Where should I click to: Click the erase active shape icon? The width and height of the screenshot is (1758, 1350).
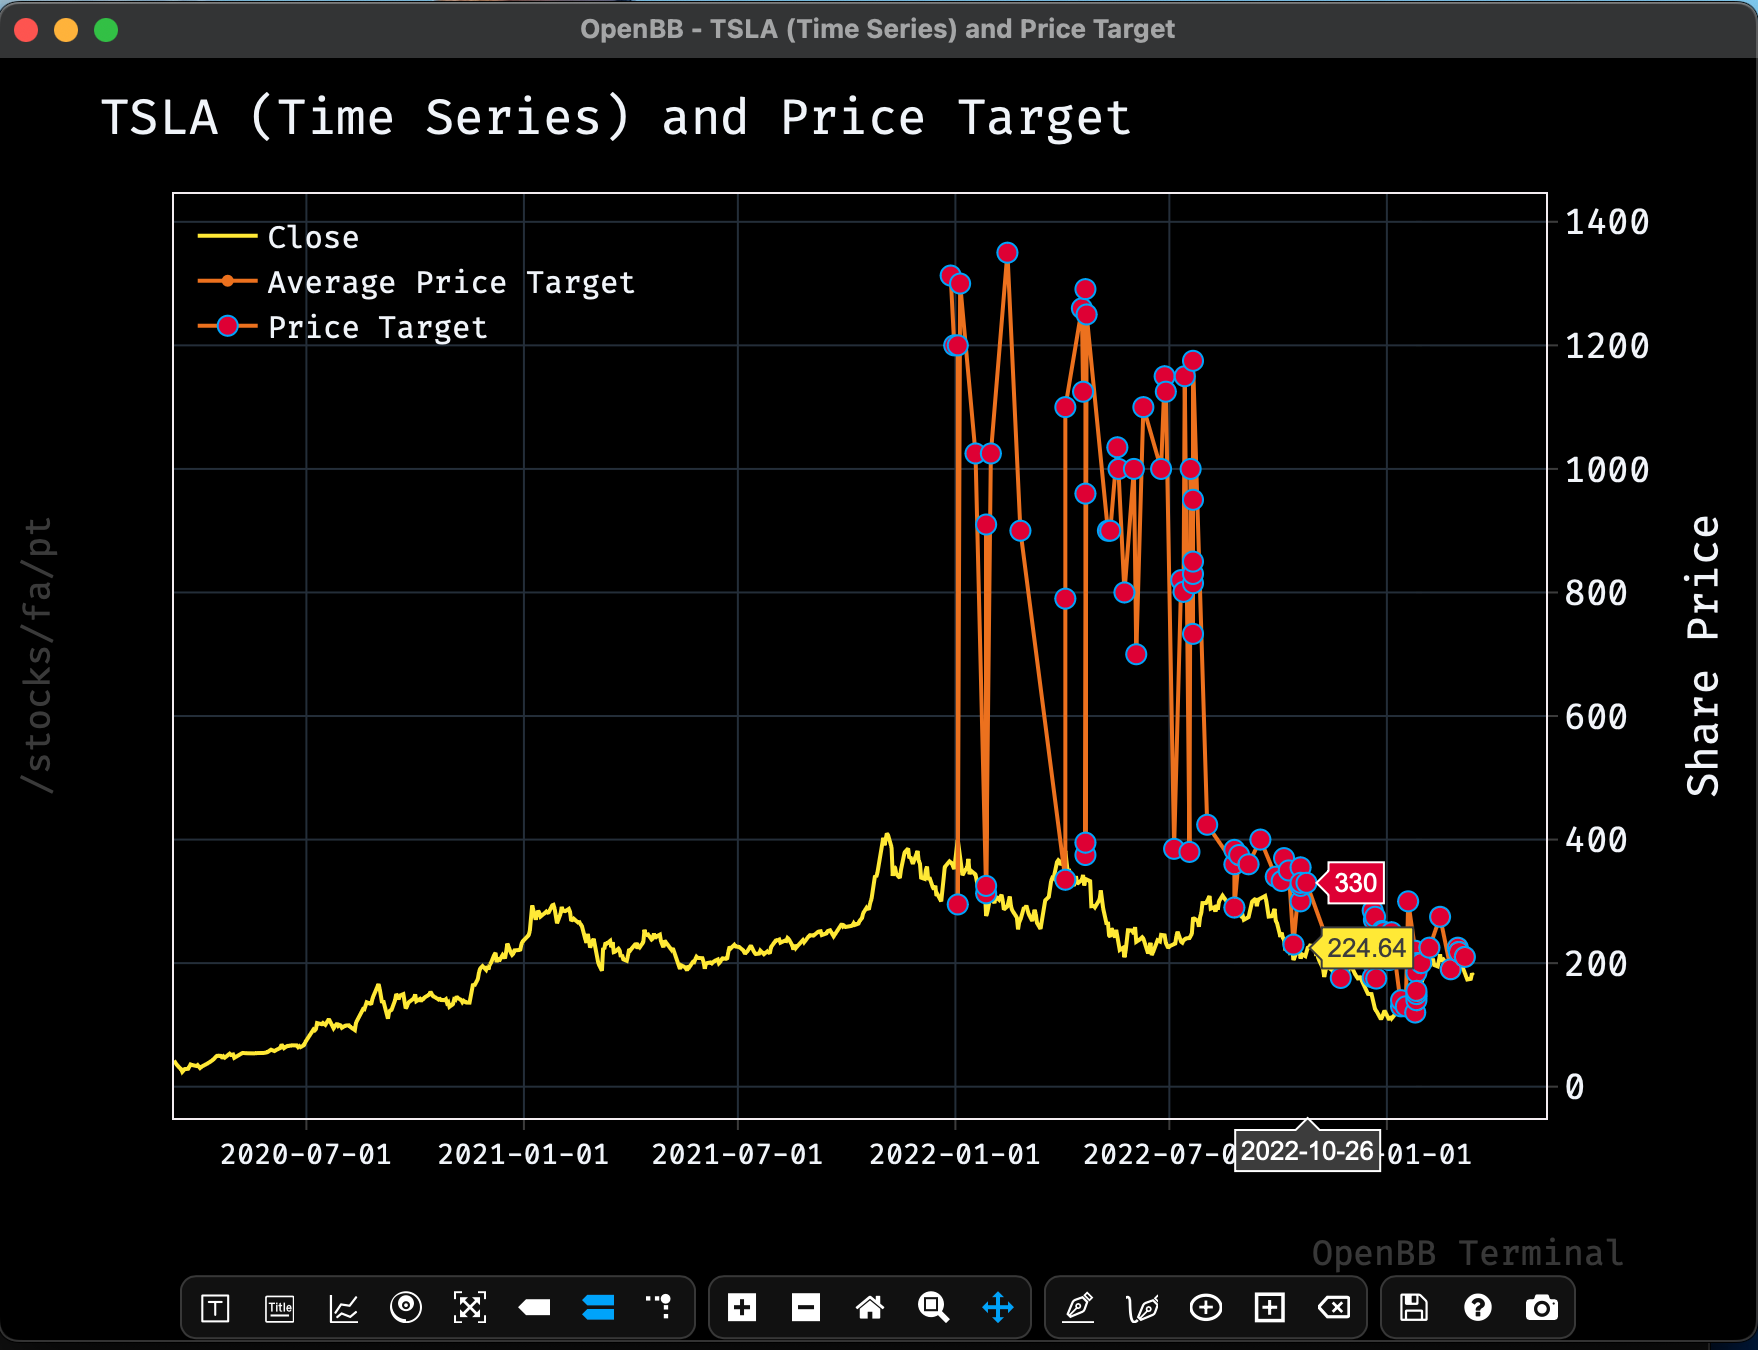pos(1334,1307)
